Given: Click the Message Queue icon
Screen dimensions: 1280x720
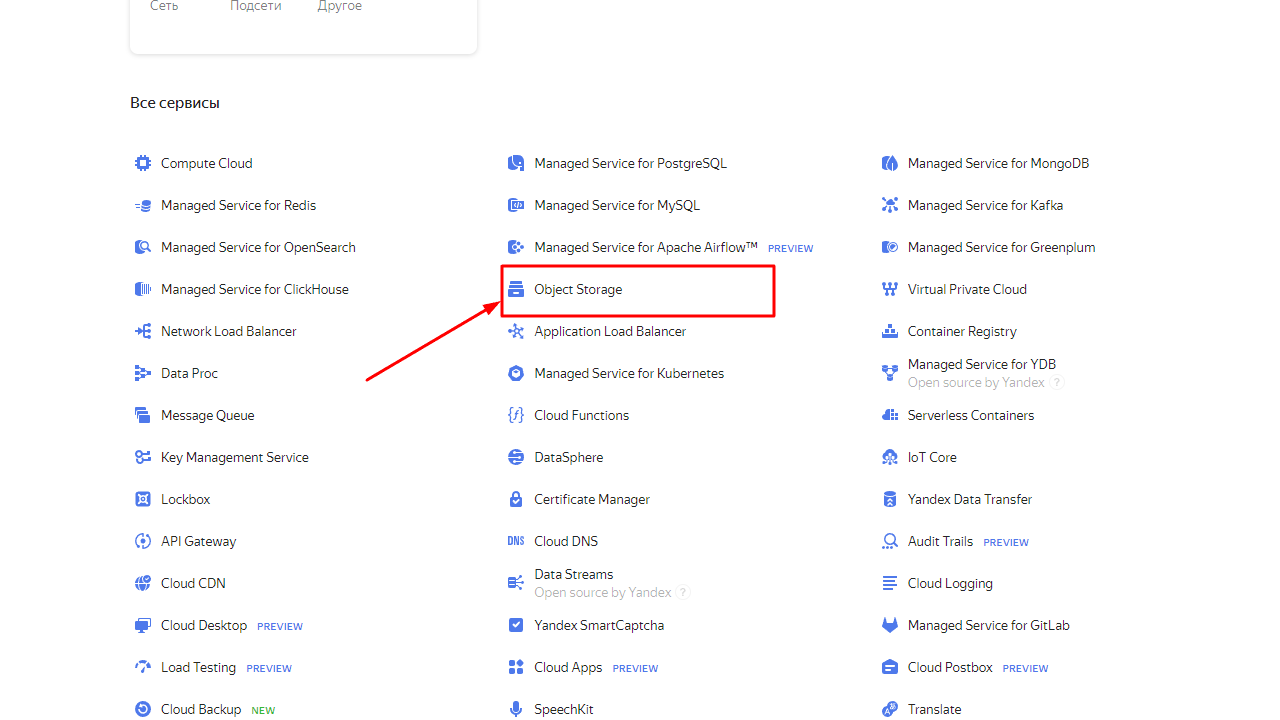Looking at the screenshot, I should pos(143,415).
